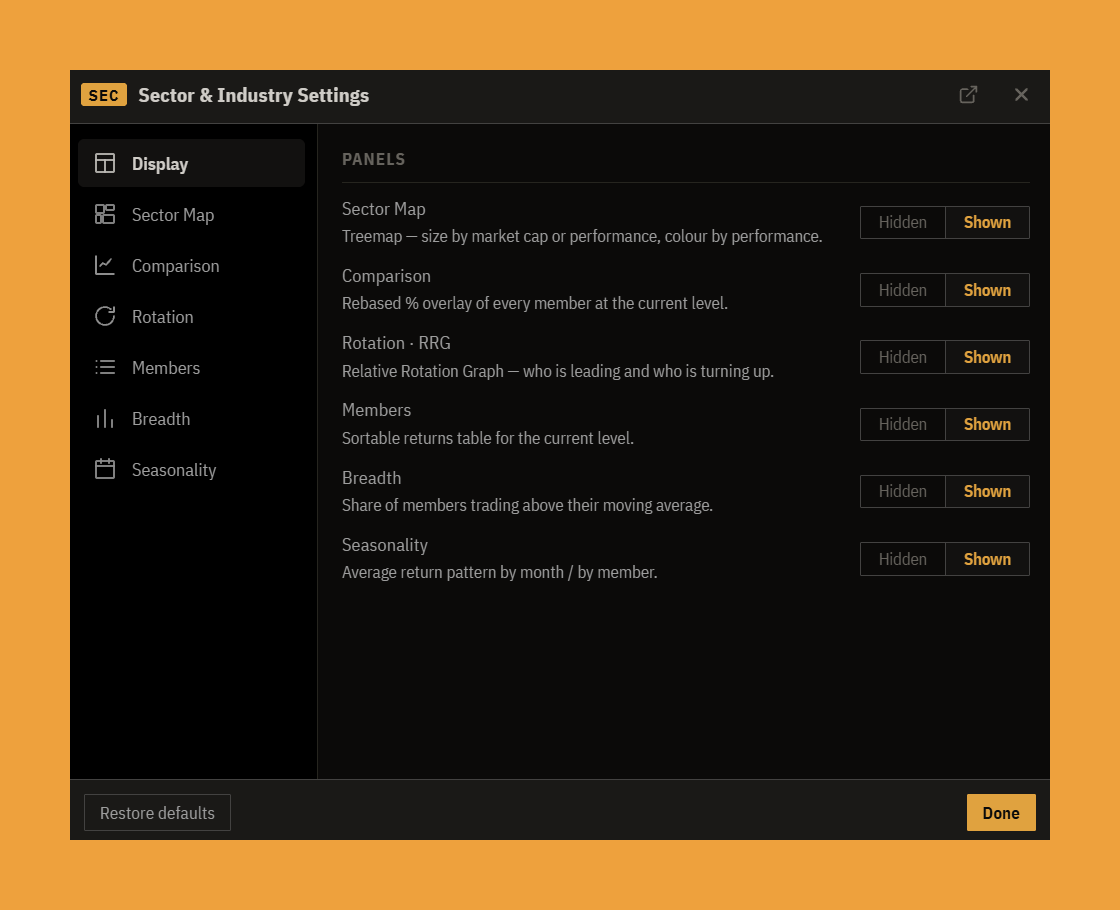Open the Breadth settings tab
The image size is (1120, 910).
[191, 419]
